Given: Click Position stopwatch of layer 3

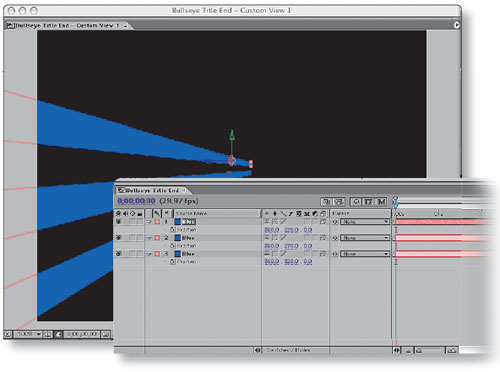Looking at the screenshot, I should pyautogui.click(x=173, y=262).
